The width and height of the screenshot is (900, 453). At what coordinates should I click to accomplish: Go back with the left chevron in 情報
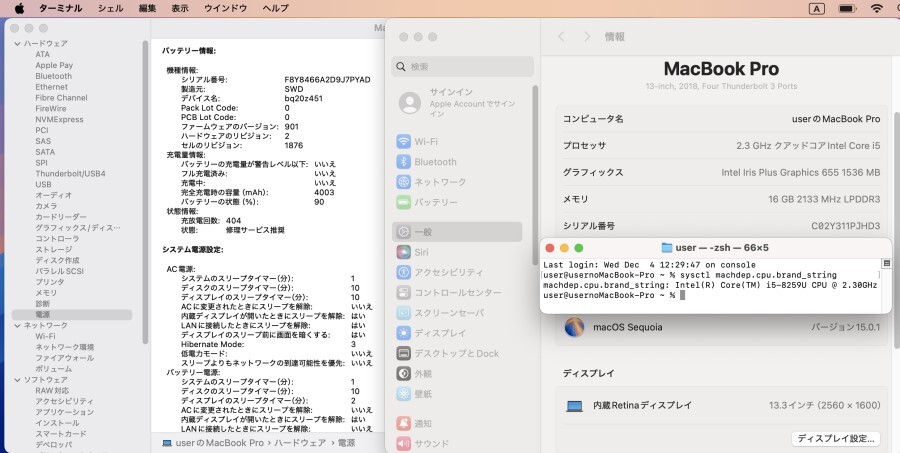point(561,37)
